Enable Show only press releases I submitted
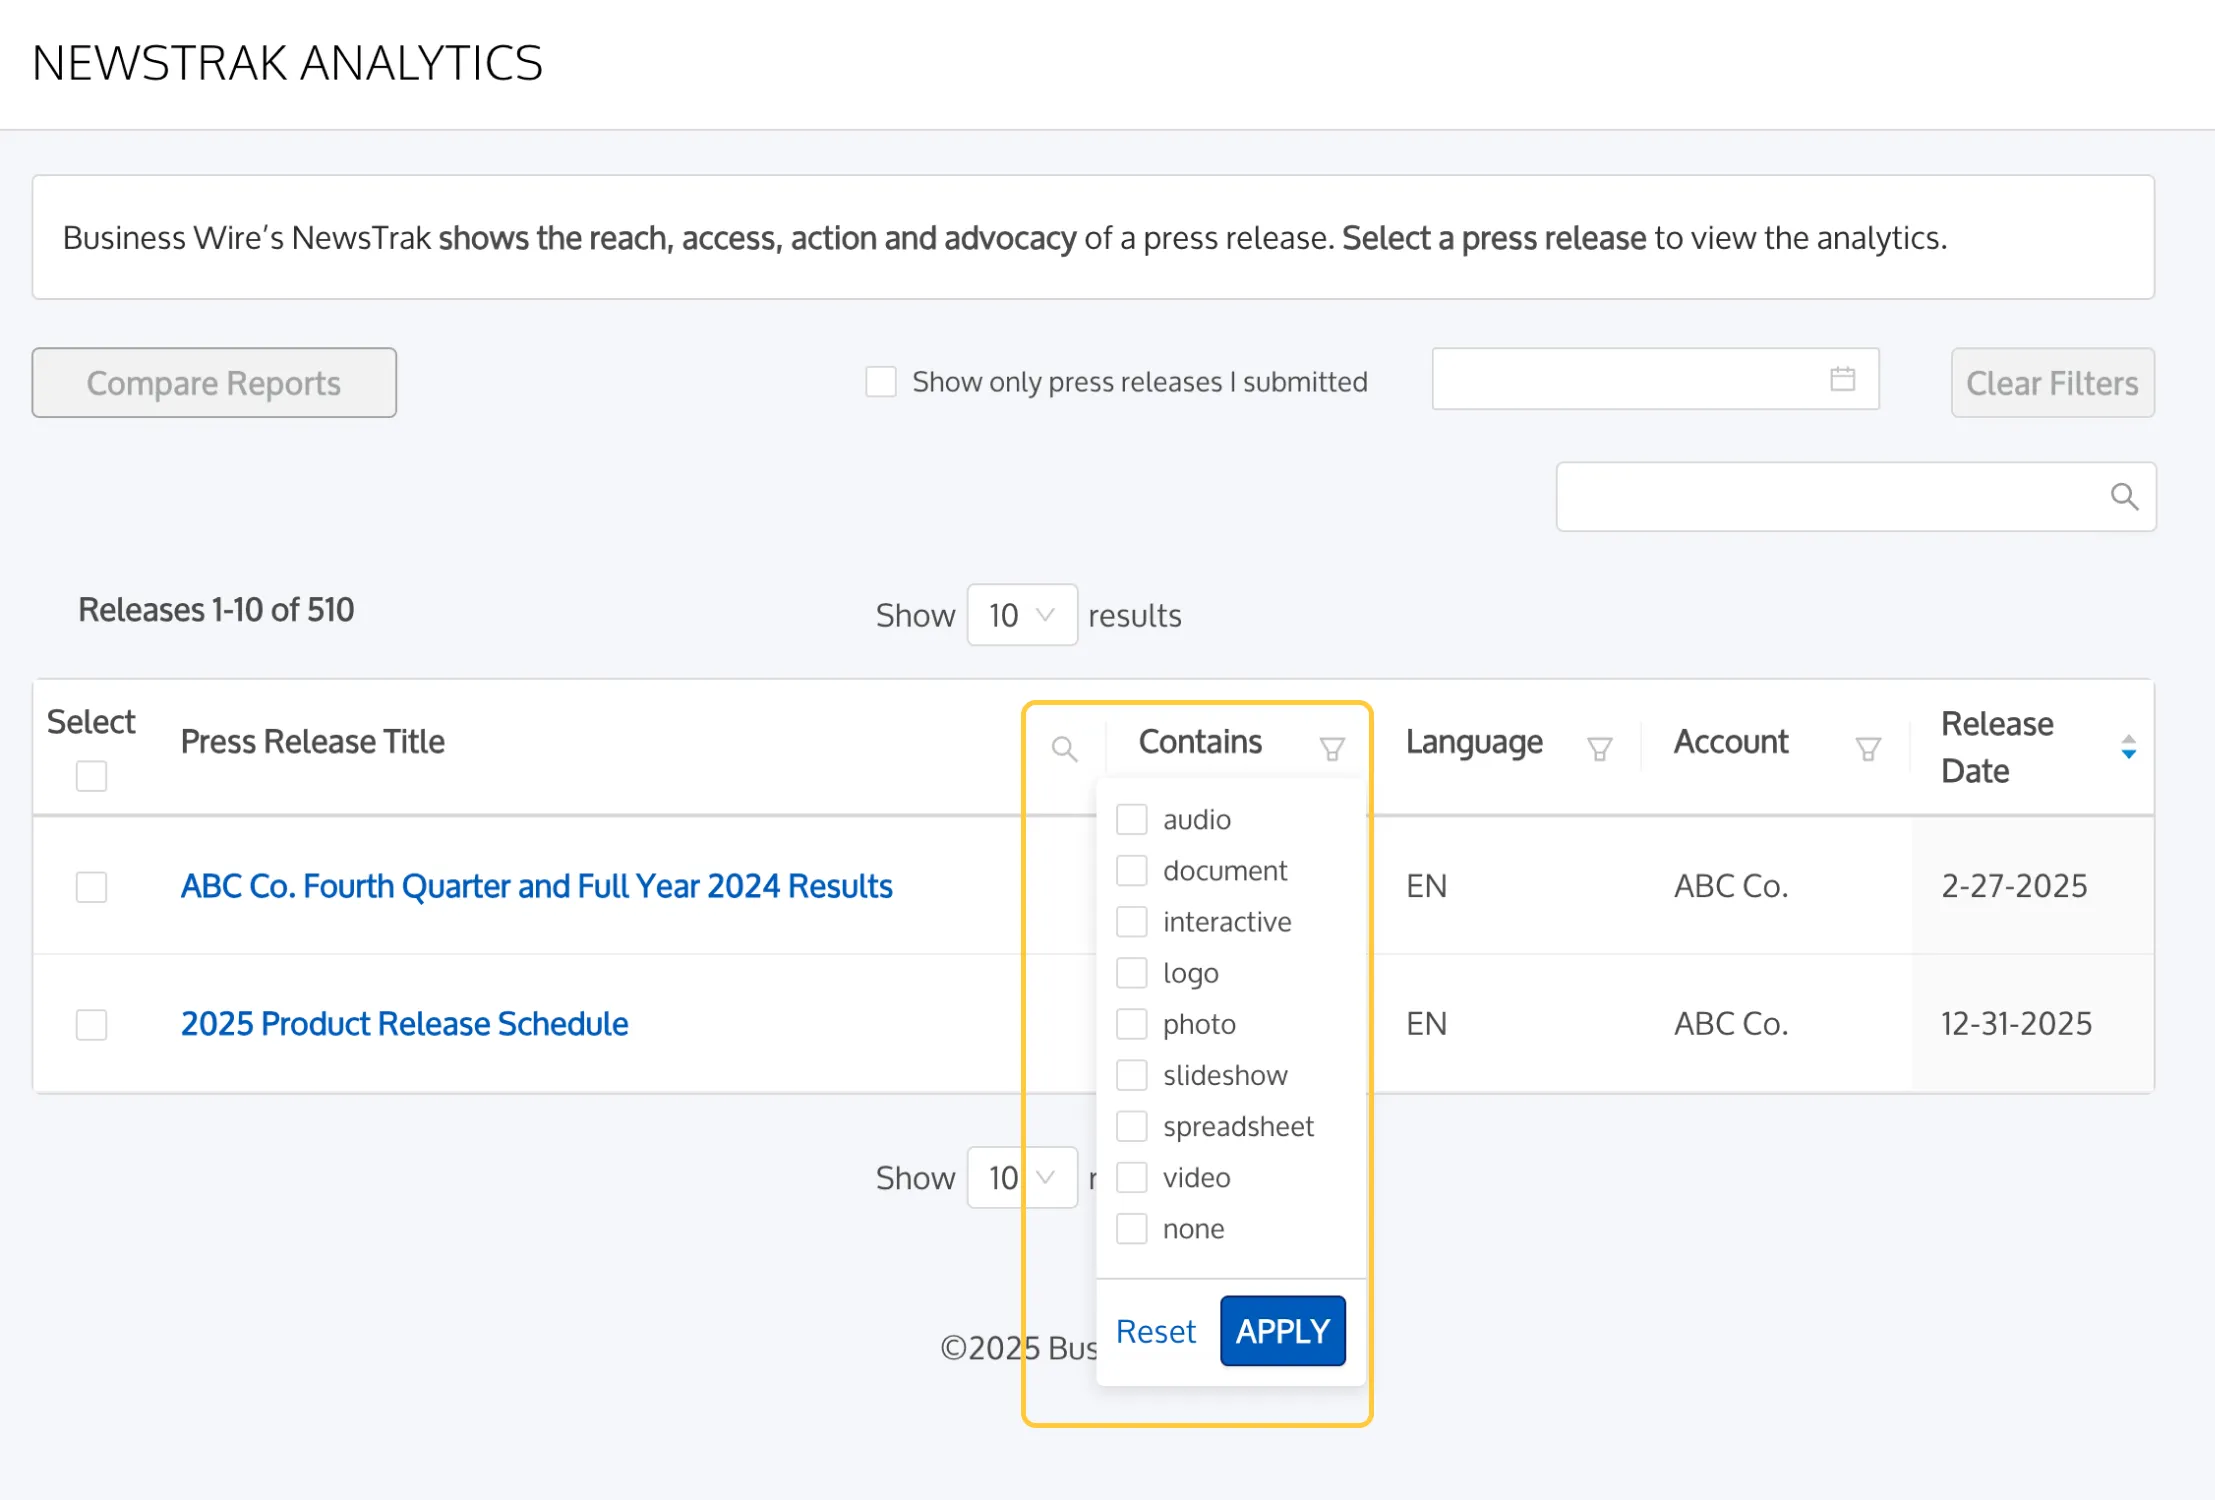2215x1500 pixels. (881, 381)
